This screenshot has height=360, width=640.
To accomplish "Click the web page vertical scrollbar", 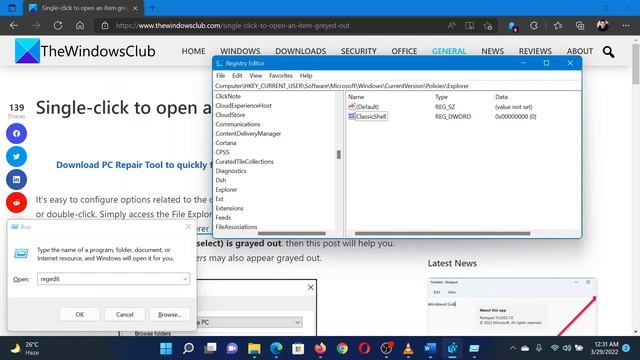I will coord(636,63).
